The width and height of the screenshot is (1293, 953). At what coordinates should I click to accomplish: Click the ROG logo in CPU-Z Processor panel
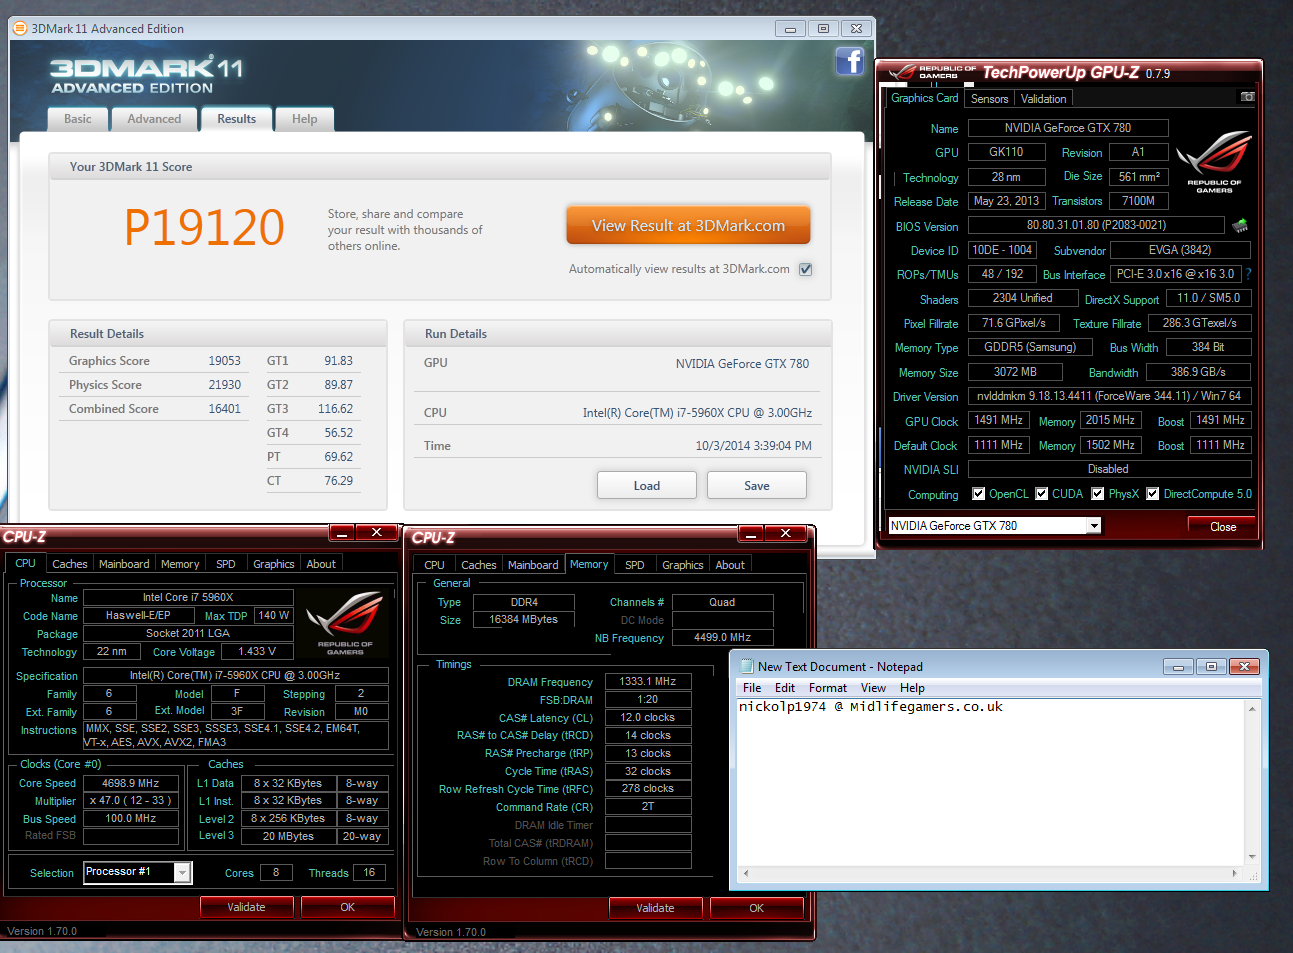click(x=344, y=622)
